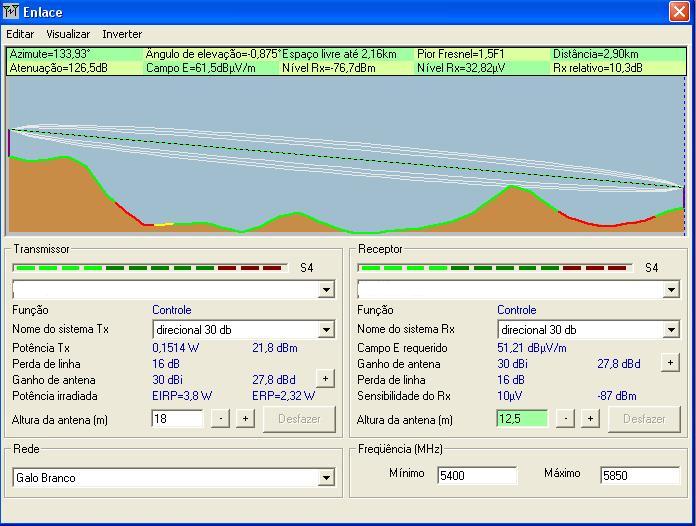Image resolution: width=696 pixels, height=526 pixels.
Task: Click the EIRP=3,8 W value
Action: click(x=182, y=395)
